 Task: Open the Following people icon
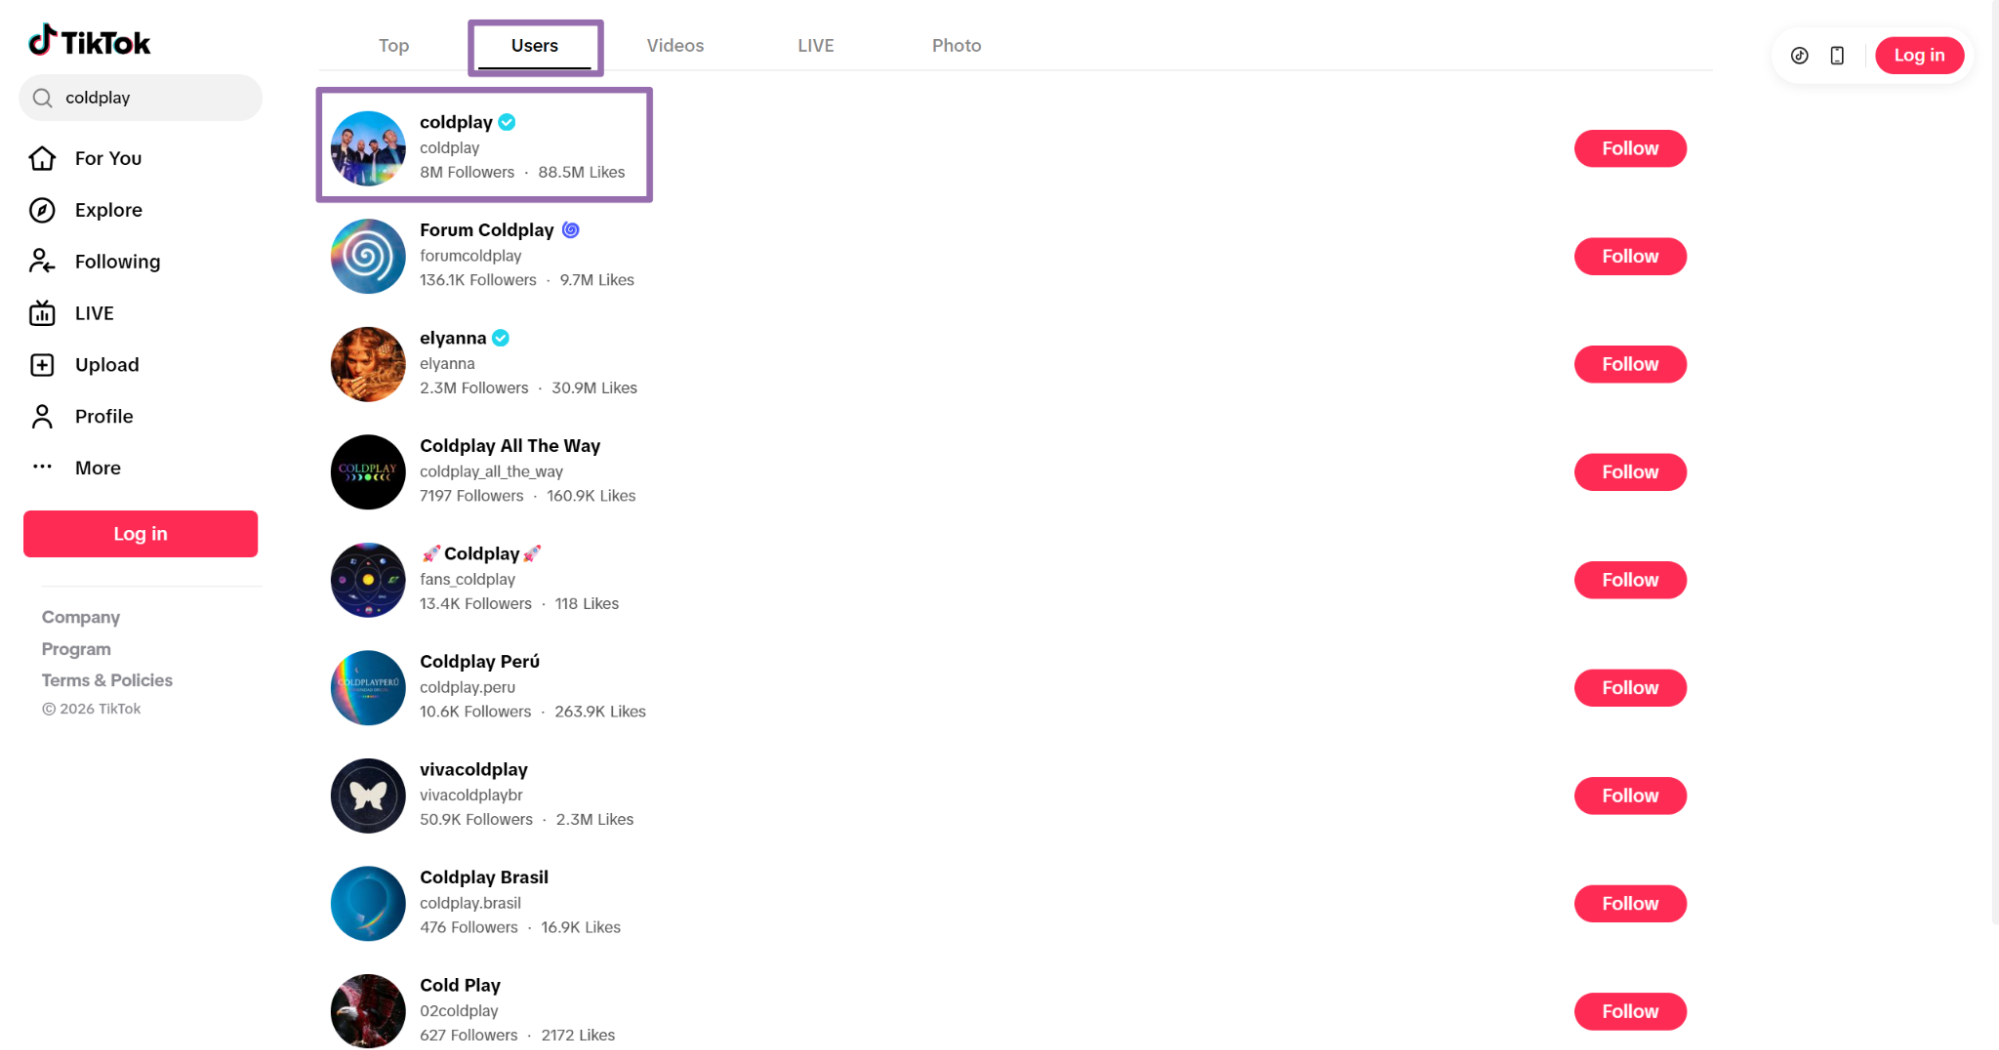point(42,261)
